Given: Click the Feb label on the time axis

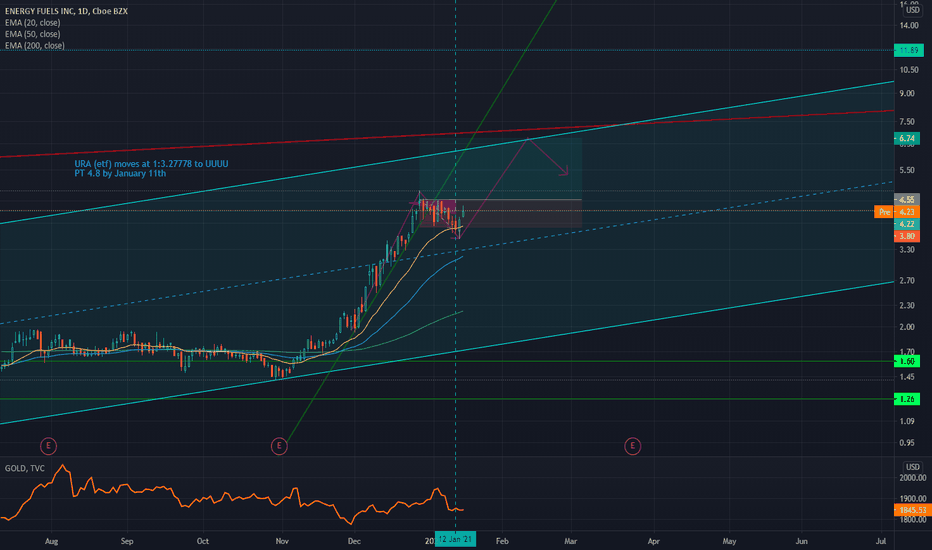Looking at the screenshot, I should tap(502, 541).
